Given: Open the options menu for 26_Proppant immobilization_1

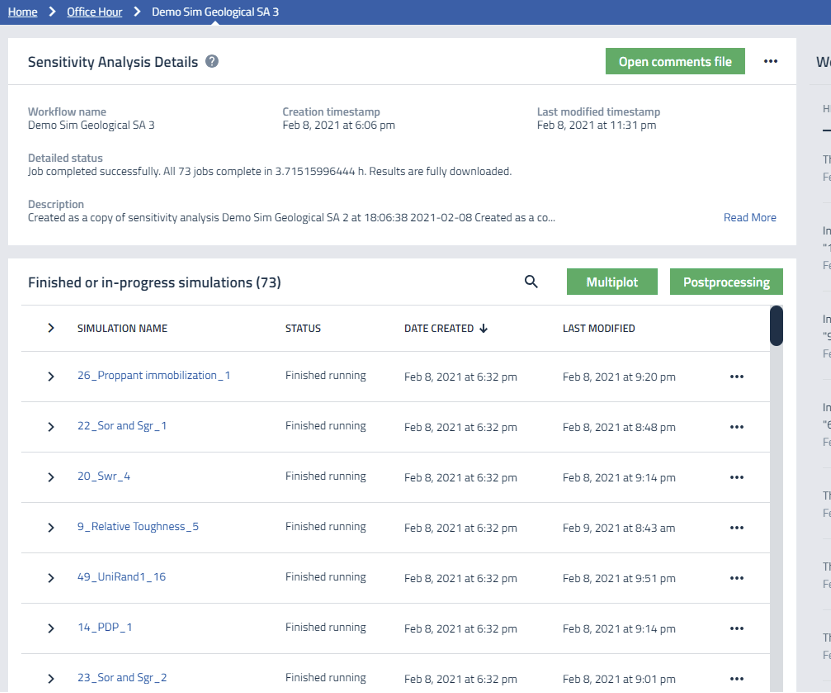Looking at the screenshot, I should 737,377.
